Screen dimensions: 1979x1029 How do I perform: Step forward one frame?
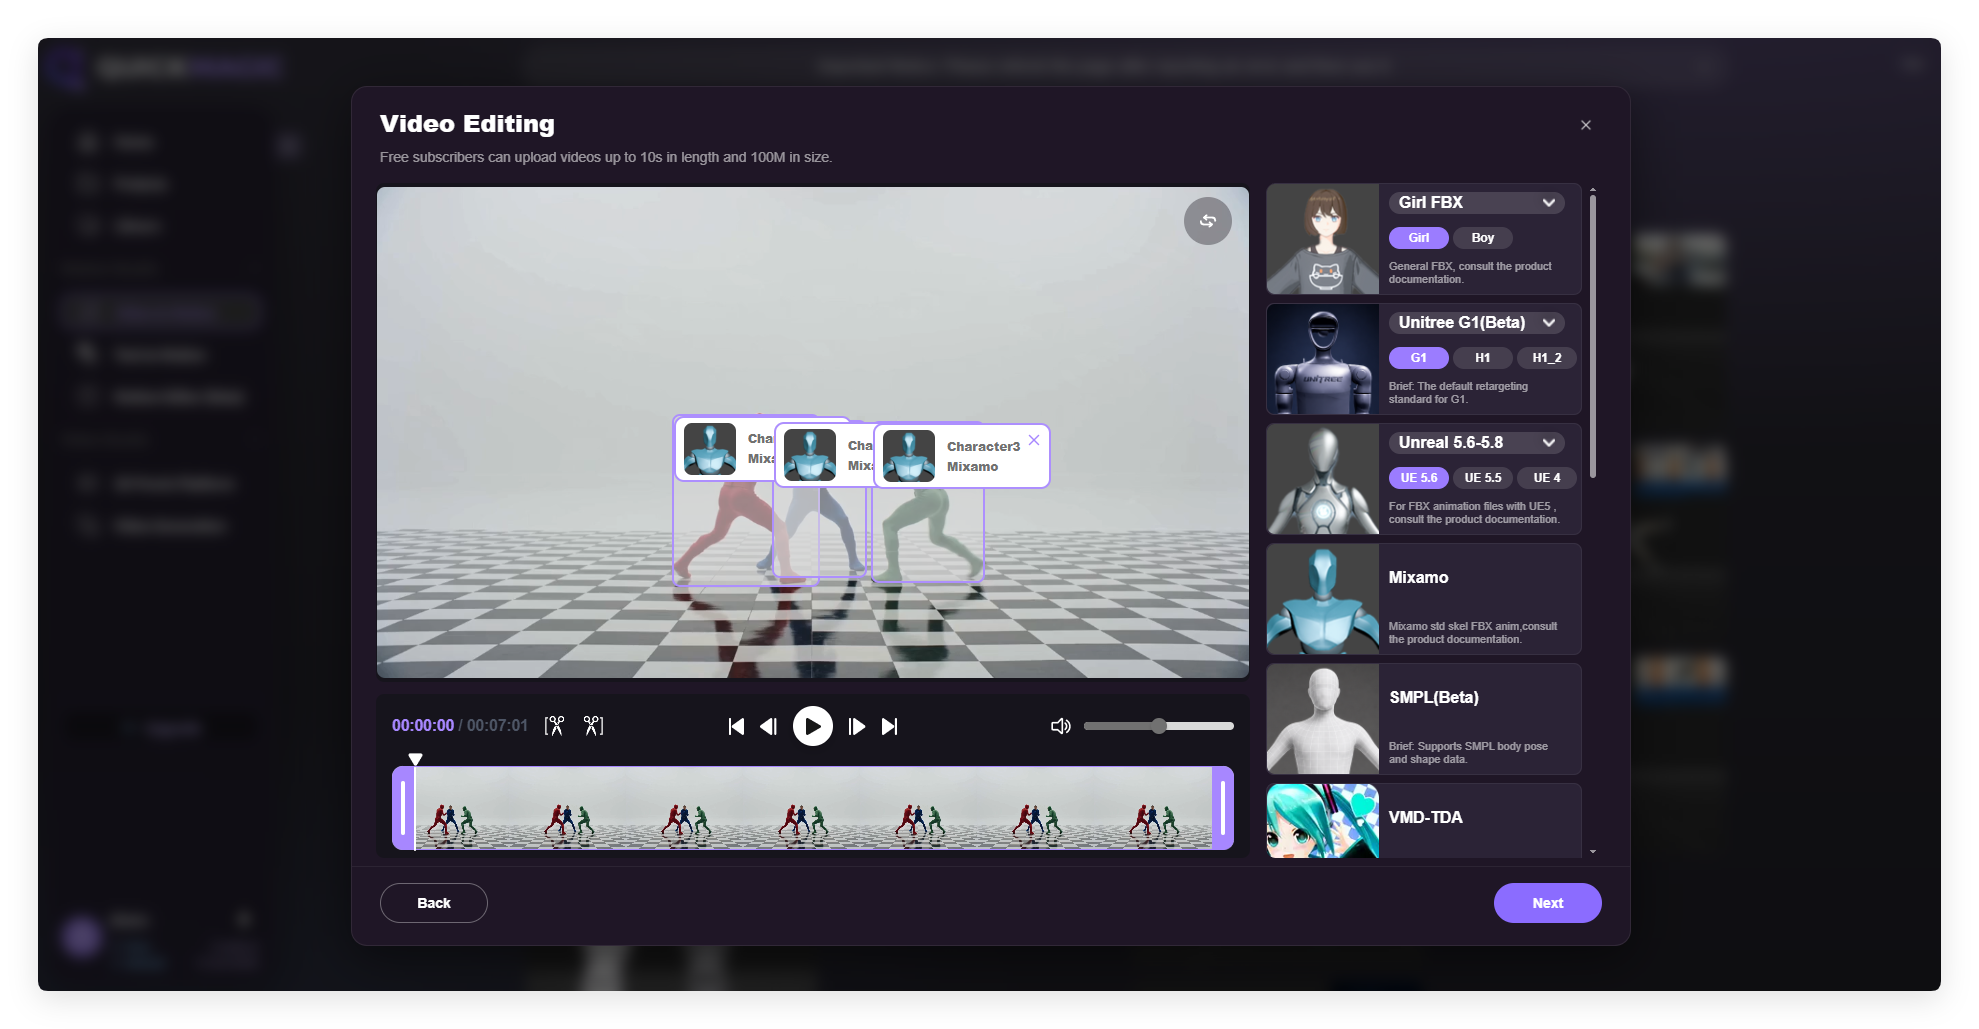tap(856, 727)
